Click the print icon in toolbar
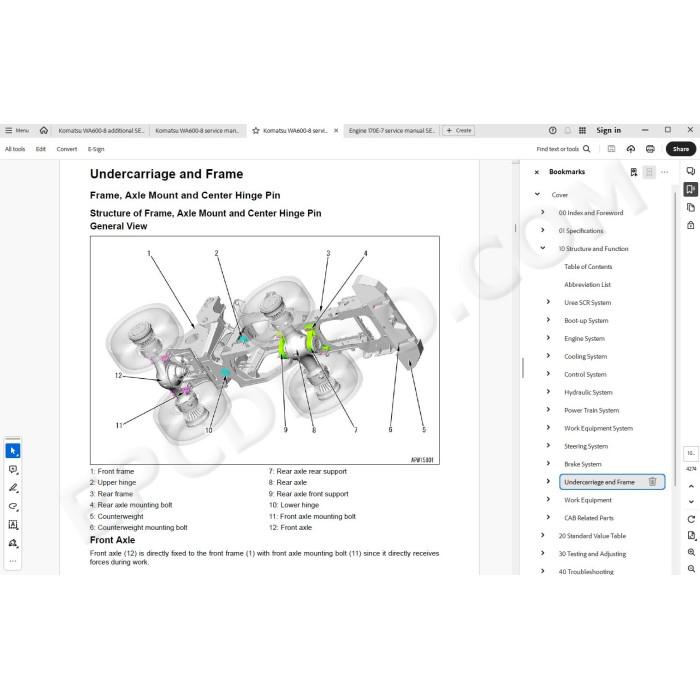700x700 pixels. coord(650,149)
